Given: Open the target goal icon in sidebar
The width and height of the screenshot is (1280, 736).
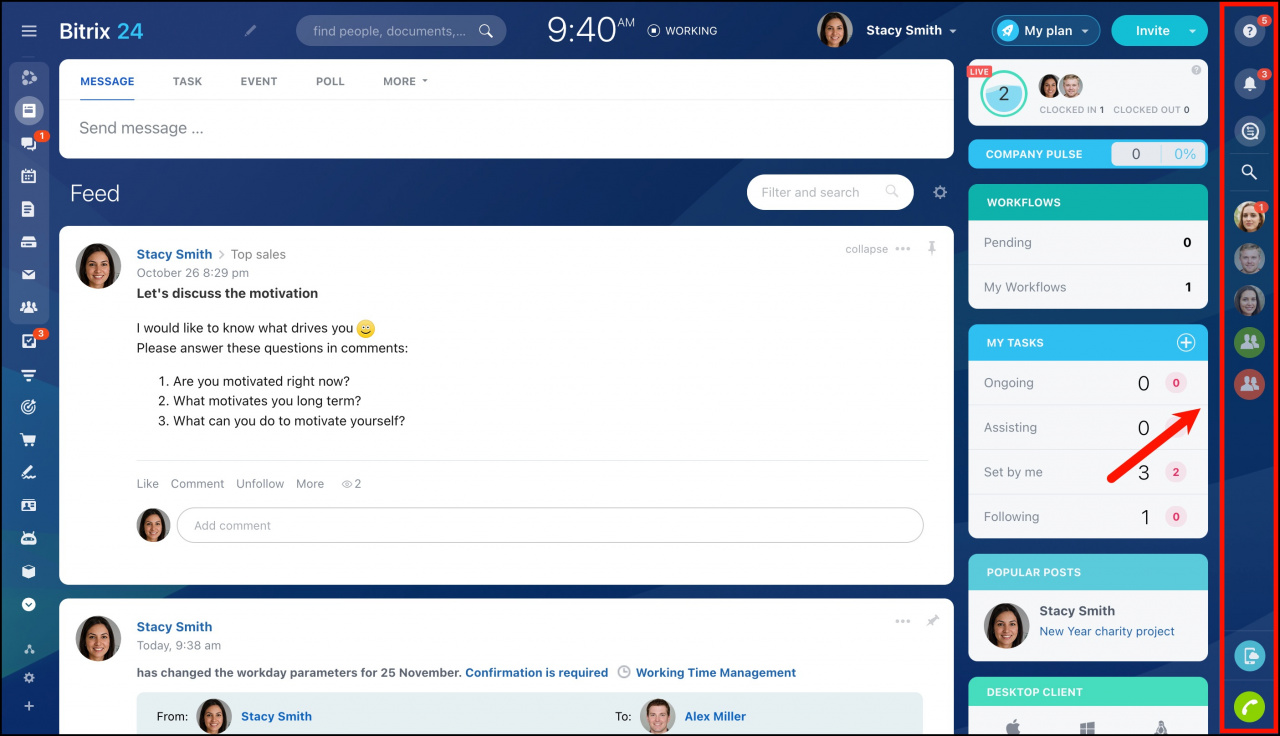Looking at the screenshot, I should coord(28,407).
